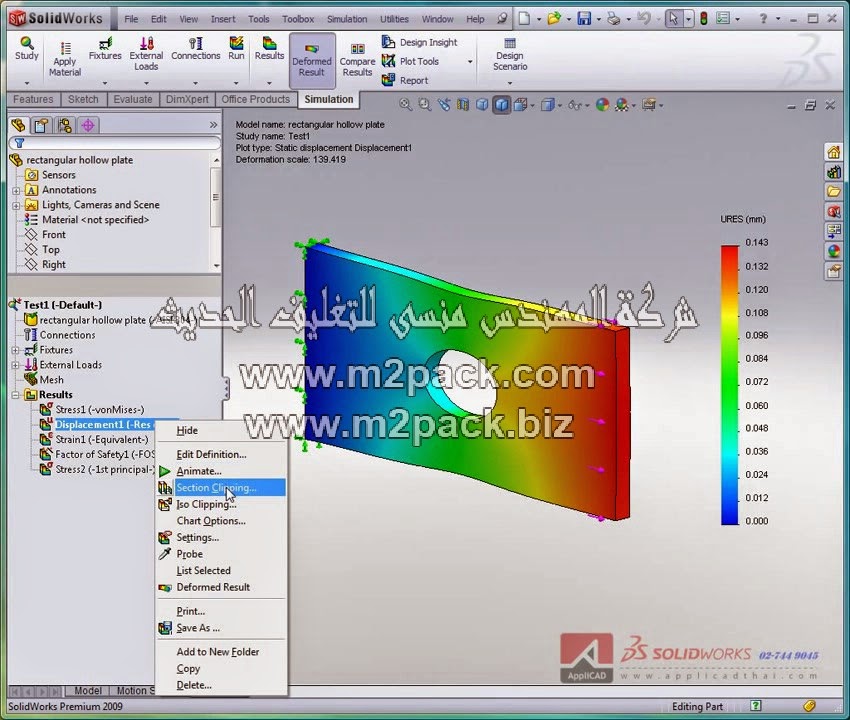Expand the Annotations tree node
Image resolution: width=850 pixels, height=720 pixels.
(x=16, y=190)
